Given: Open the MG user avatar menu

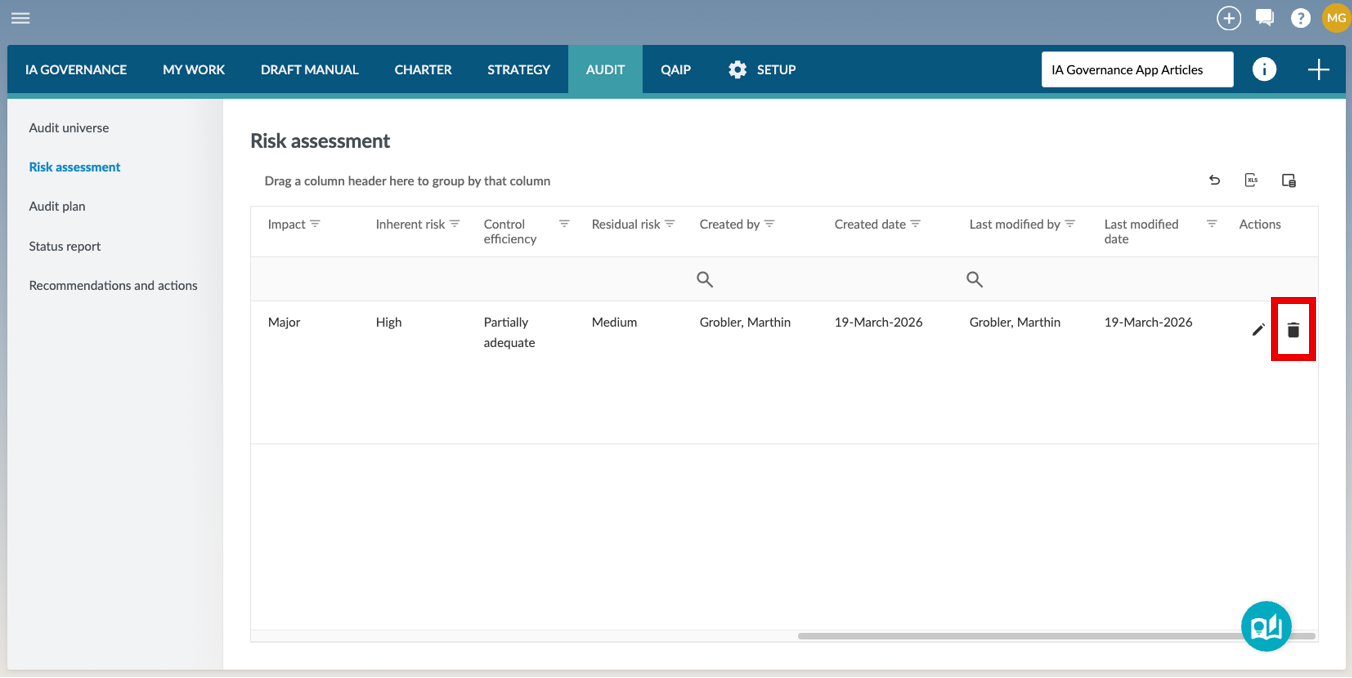Looking at the screenshot, I should coord(1336,18).
